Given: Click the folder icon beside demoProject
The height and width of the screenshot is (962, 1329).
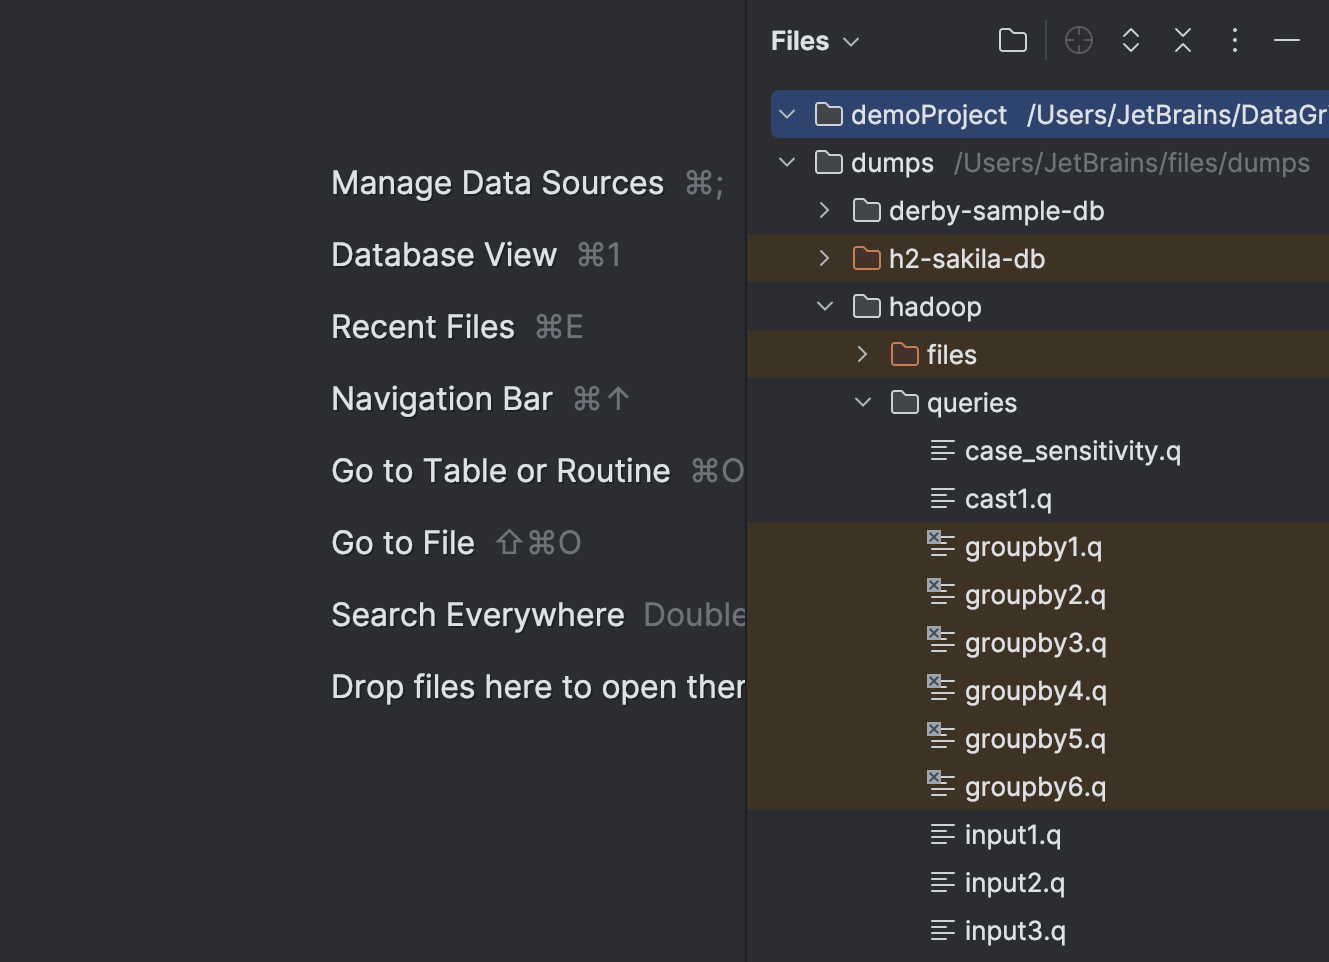Looking at the screenshot, I should pyautogui.click(x=828, y=114).
